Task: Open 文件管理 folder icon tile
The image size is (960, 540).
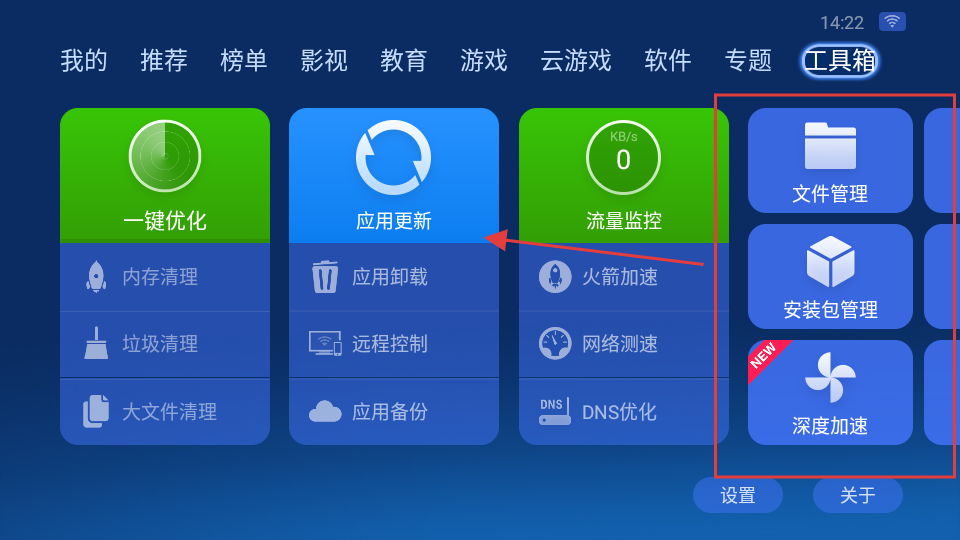Action: (830, 160)
